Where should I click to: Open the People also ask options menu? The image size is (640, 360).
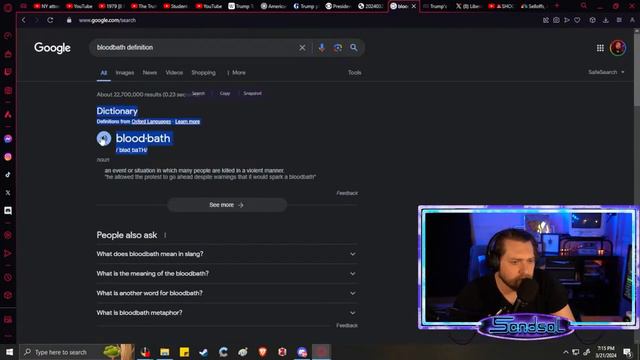165,235
